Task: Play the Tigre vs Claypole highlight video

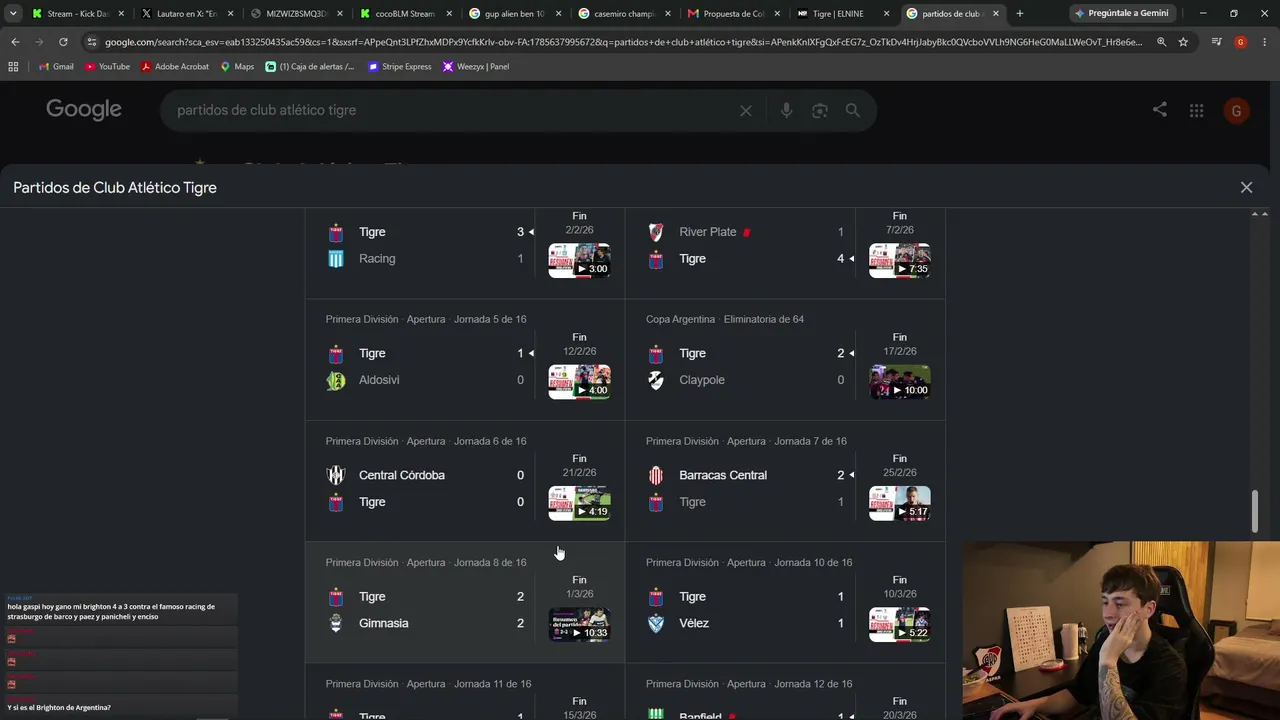Action: tap(900, 382)
